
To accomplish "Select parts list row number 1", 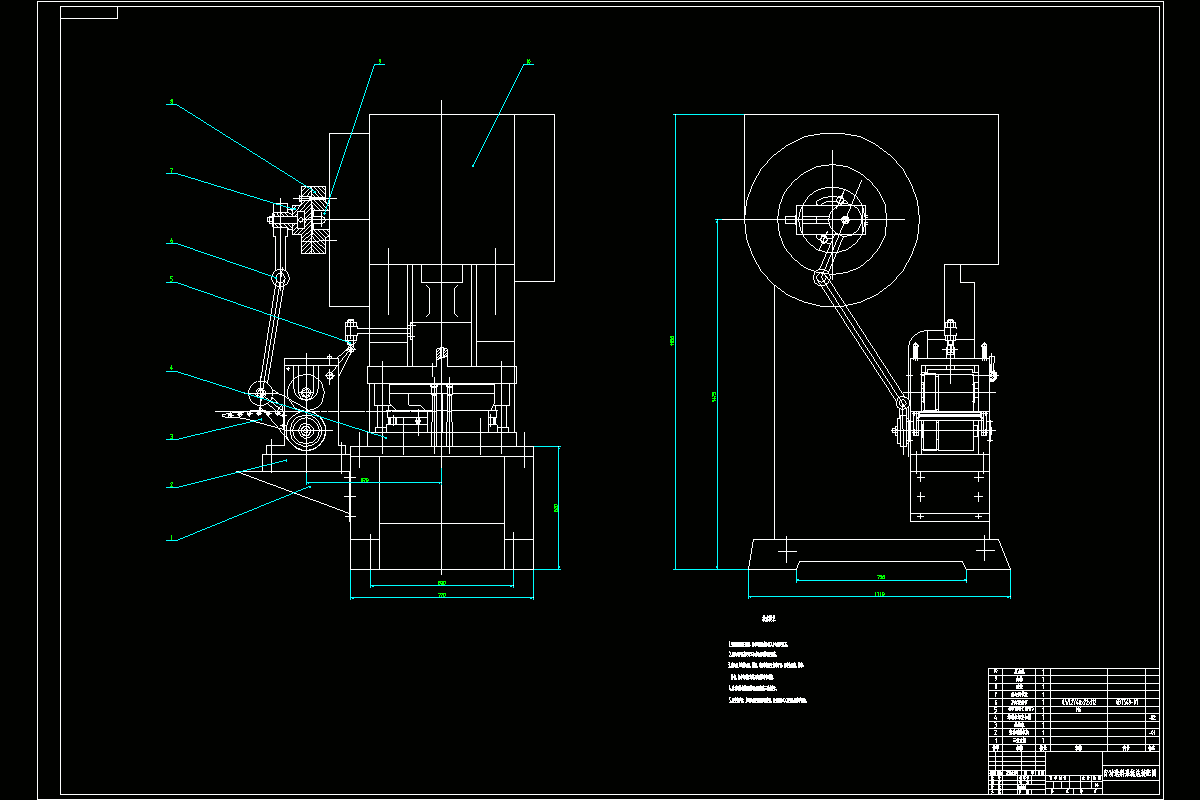I will tap(1074, 741).
